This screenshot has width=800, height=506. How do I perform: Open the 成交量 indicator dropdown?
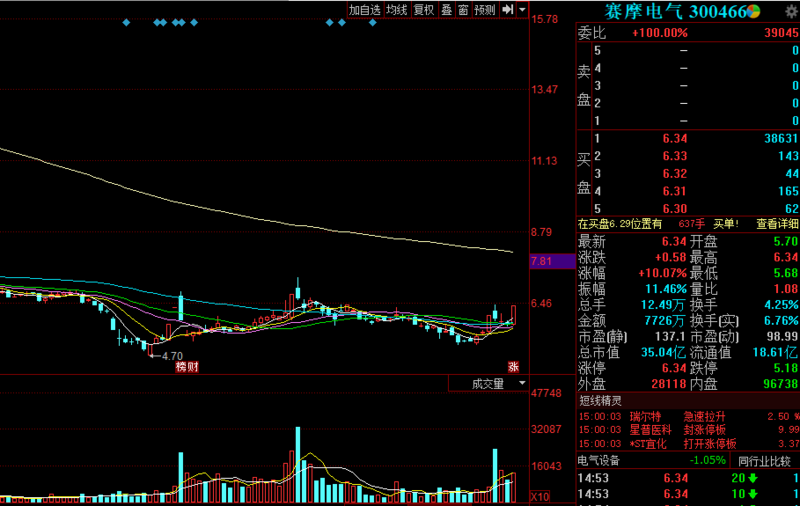(489, 384)
